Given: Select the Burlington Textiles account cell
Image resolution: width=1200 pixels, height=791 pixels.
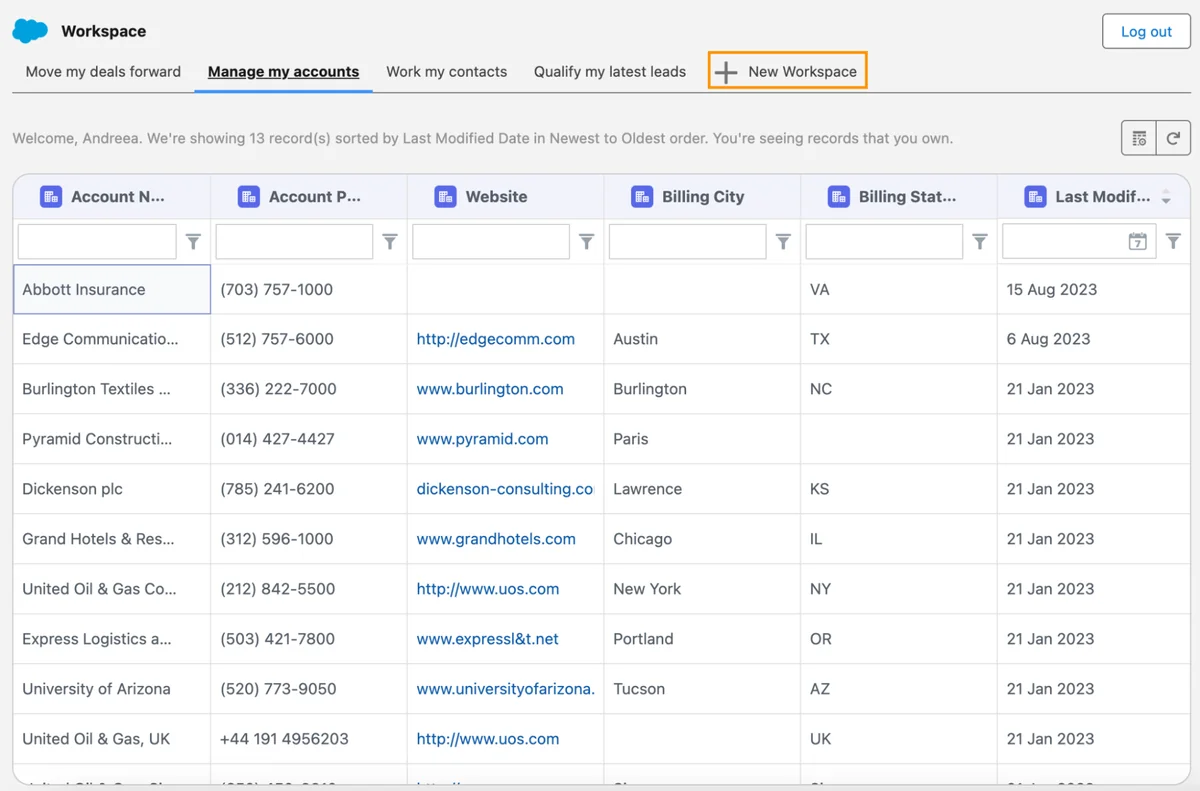Looking at the screenshot, I should 112,389.
